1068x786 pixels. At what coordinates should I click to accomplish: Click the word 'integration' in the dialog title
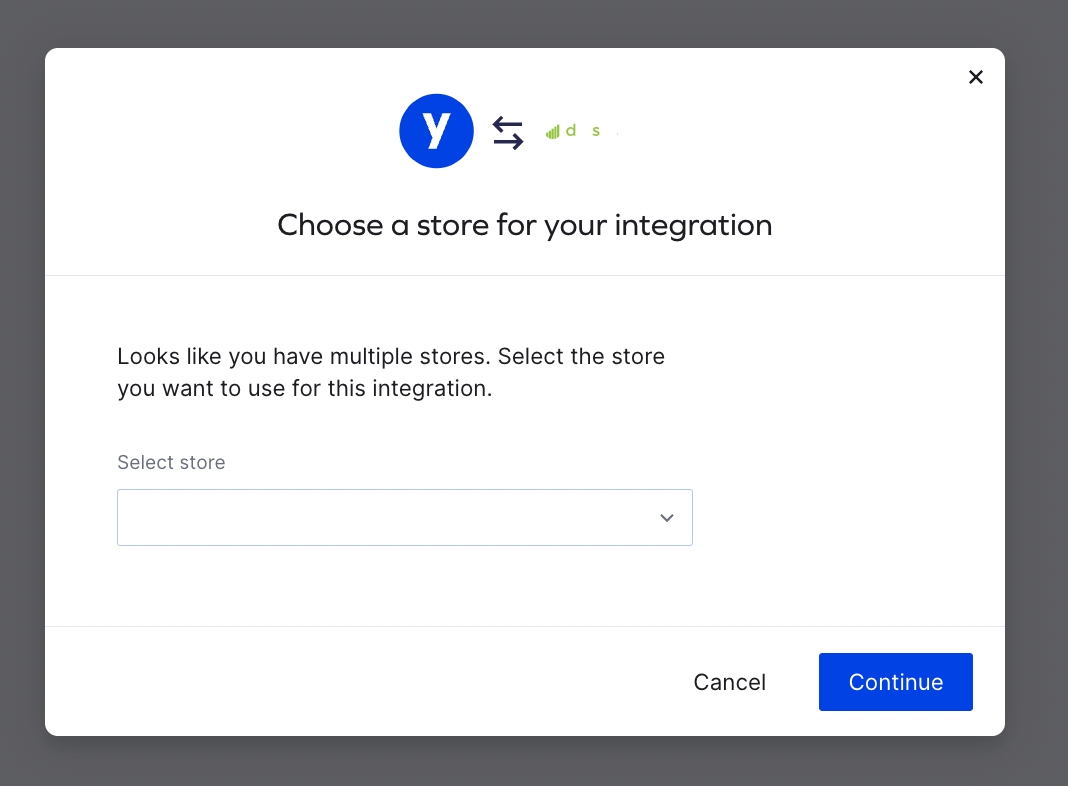(x=693, y=225)
